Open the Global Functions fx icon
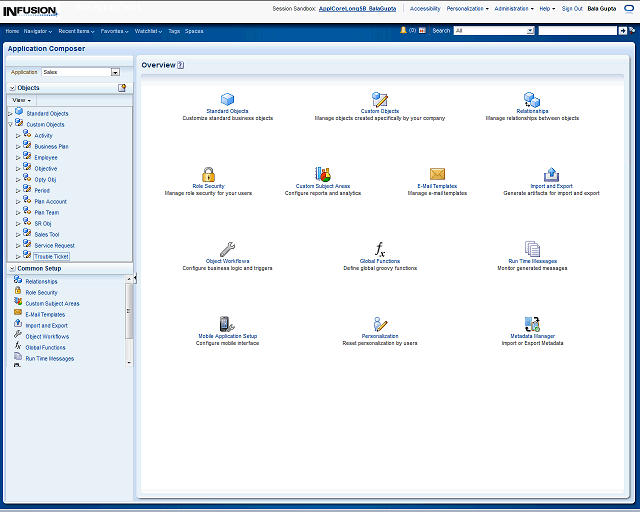The width and height of the screenshot is (640, 512). tap(379, 249)
